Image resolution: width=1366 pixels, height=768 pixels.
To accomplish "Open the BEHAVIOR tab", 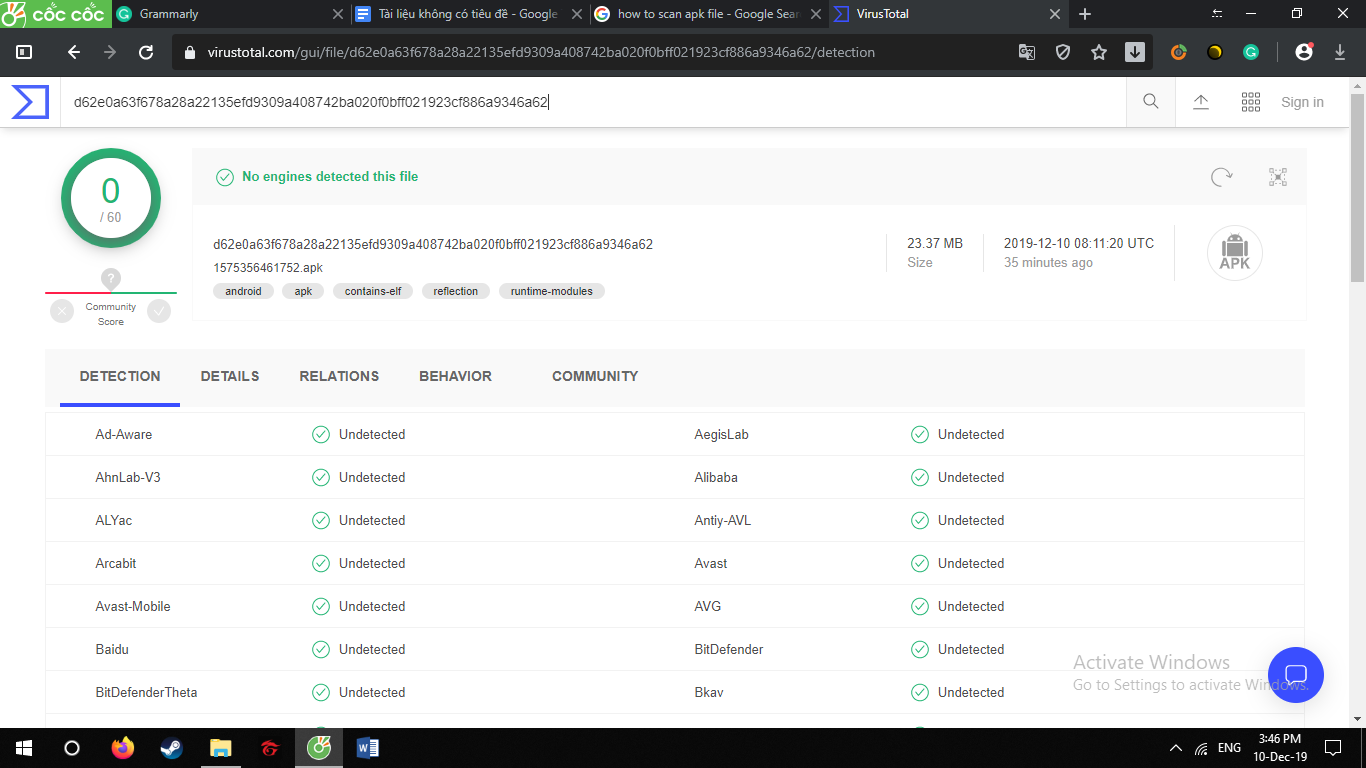I will coord(455,377).
